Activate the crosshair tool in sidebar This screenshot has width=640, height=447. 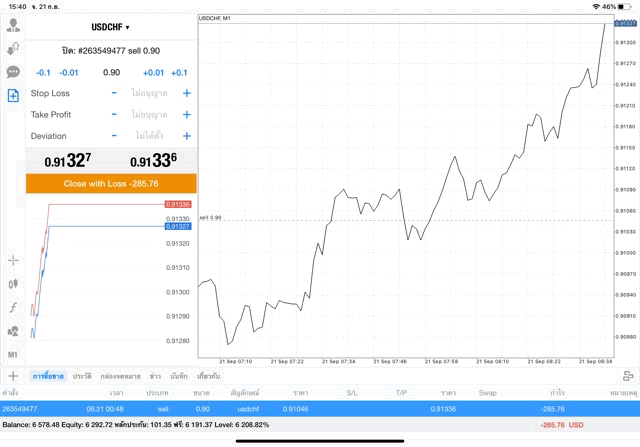(x=13, y=260)
